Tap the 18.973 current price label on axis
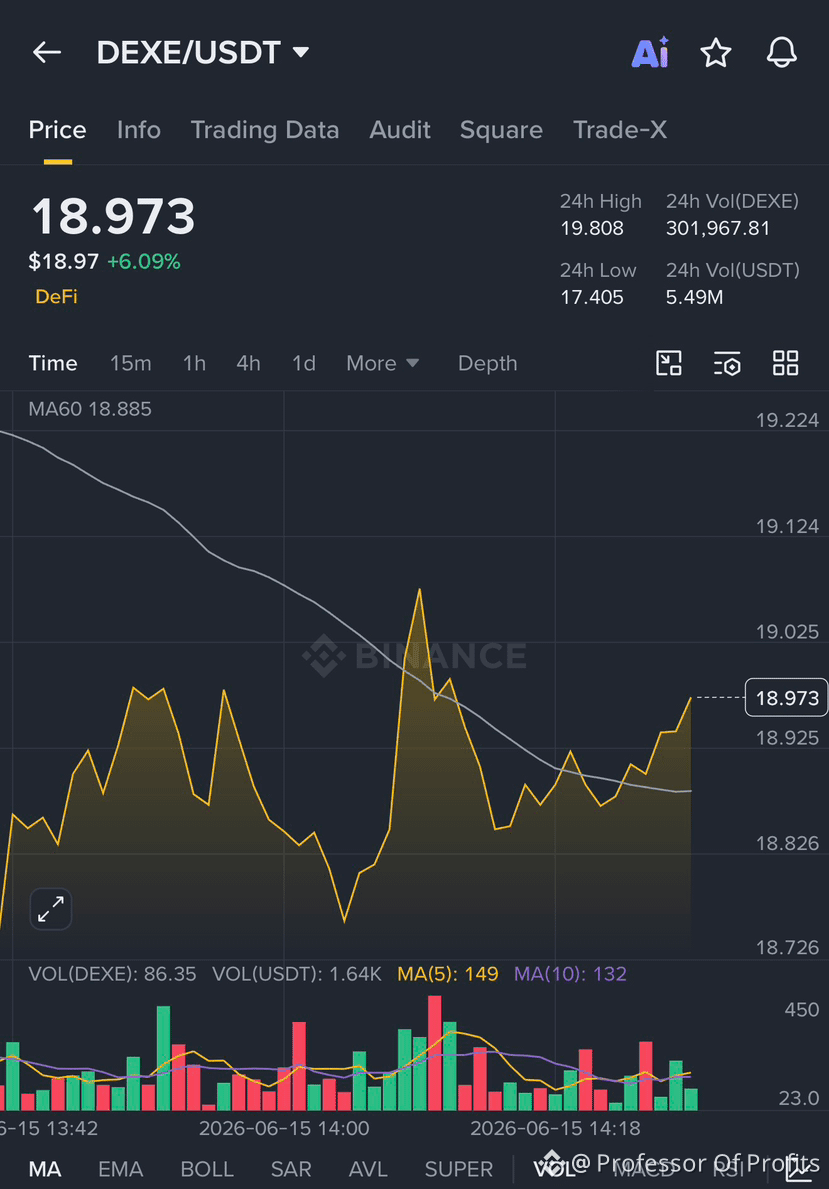The height and width of the screenshot is (1189, 829). pyautogui.click(x=787, y=698)
